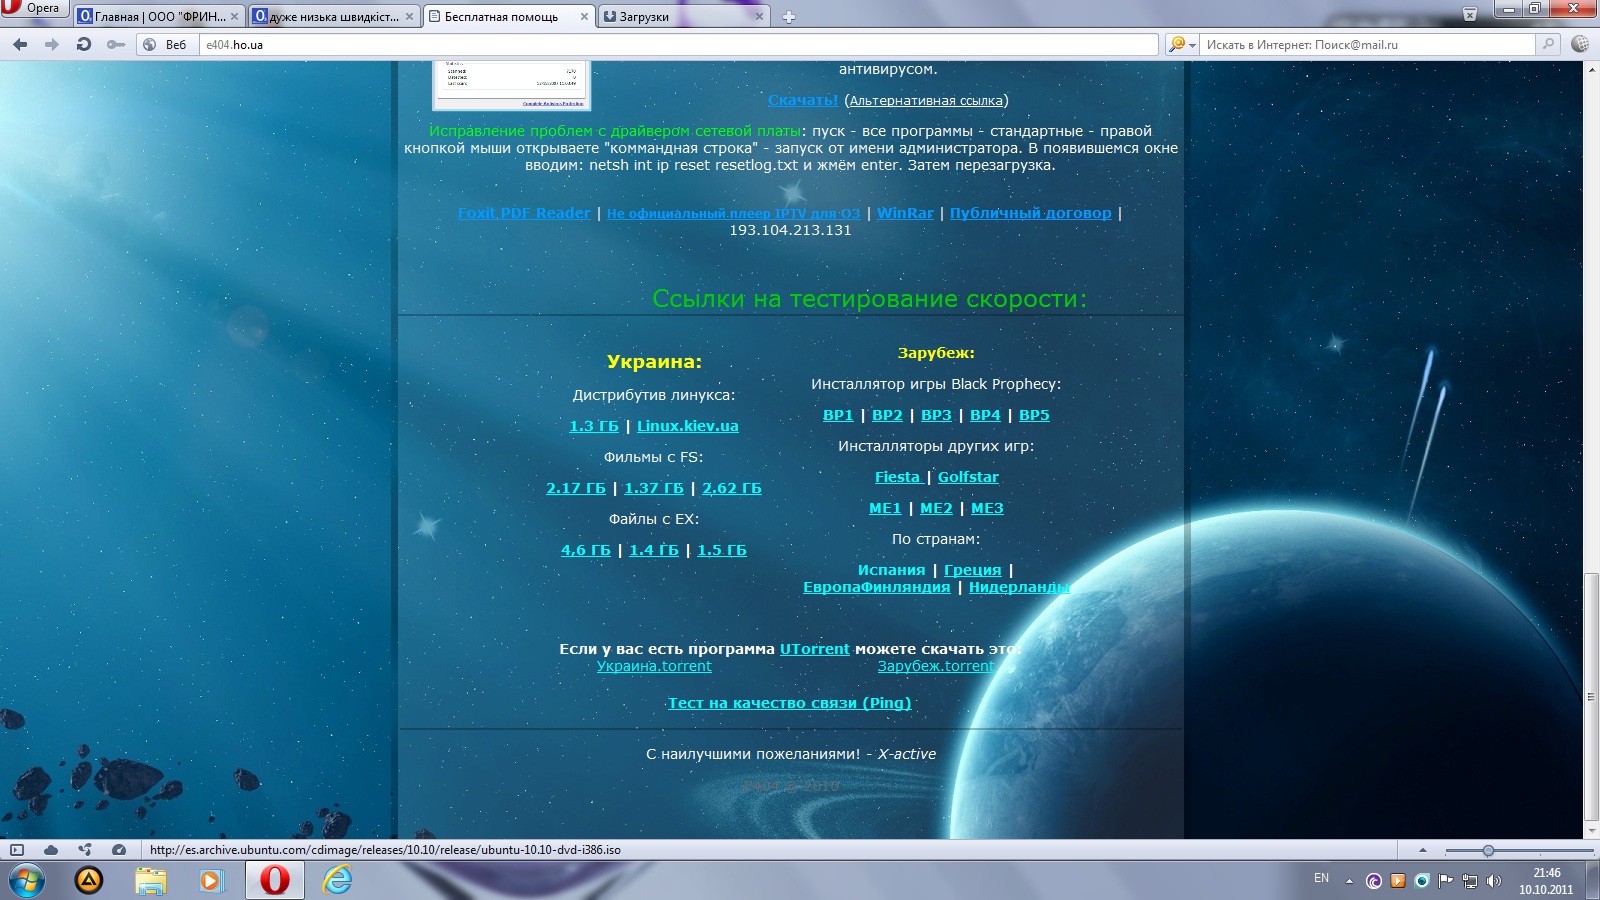Open the closed tabs trash icon
The height and width of the screenshot is (900, 1600).
coord(1470,14)
